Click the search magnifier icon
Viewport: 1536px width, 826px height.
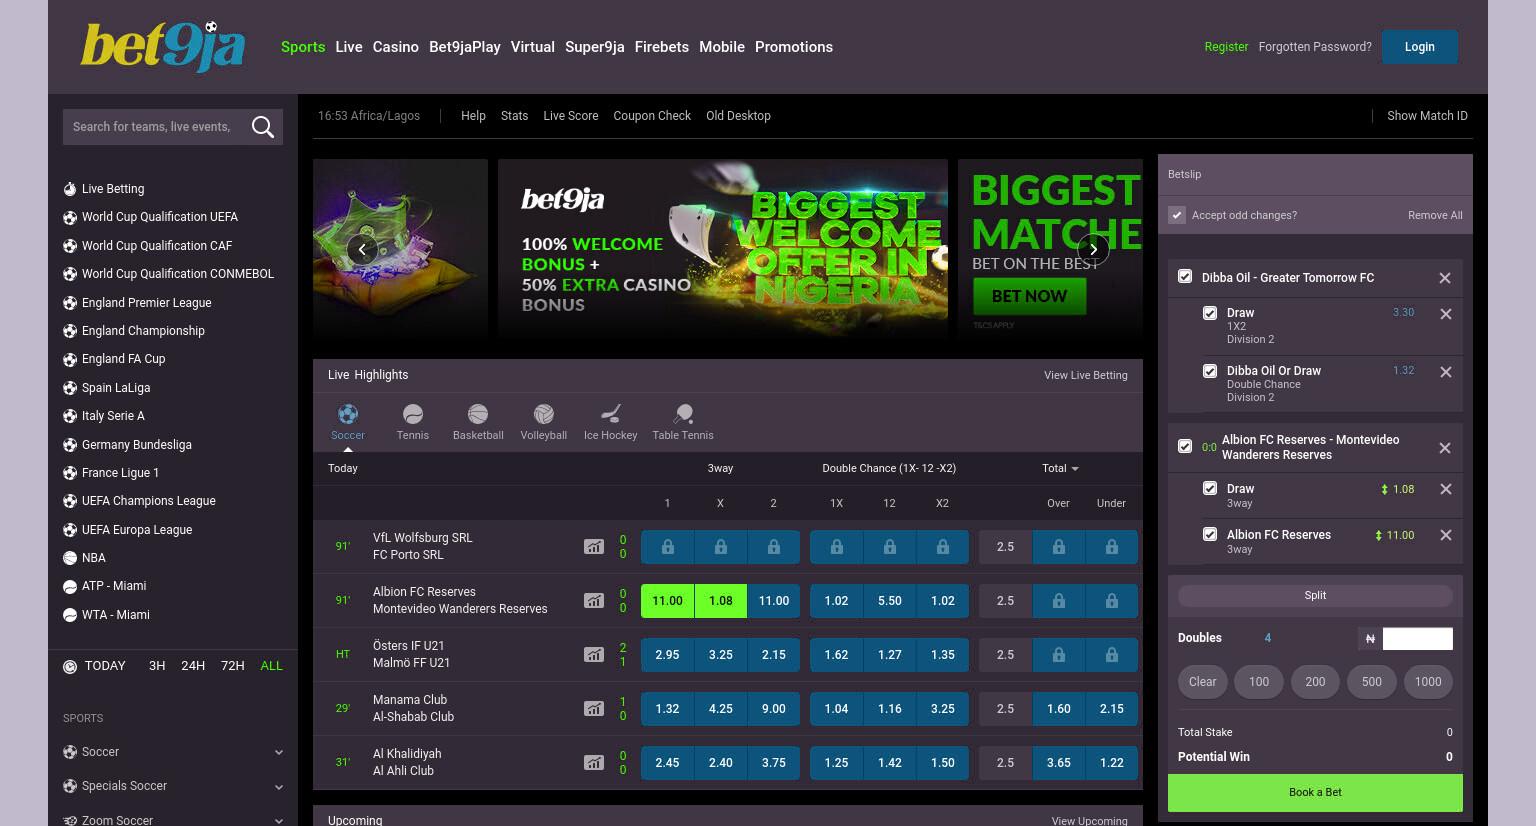pyautogui.click(x=263, y=127)
